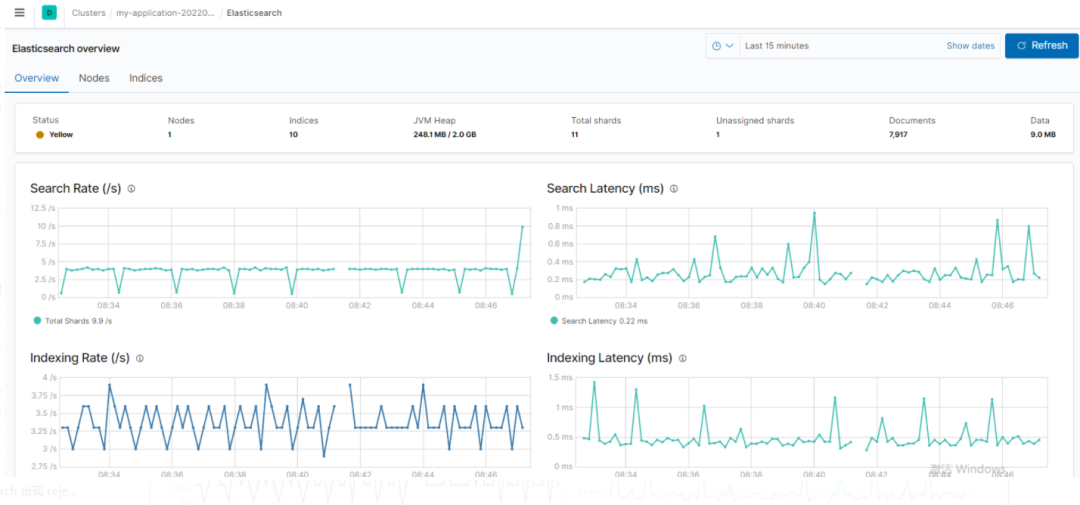Viewport: 1080px width, 505px height.
Task: Select the Overview tab
Action: click(x=36, y=78)
